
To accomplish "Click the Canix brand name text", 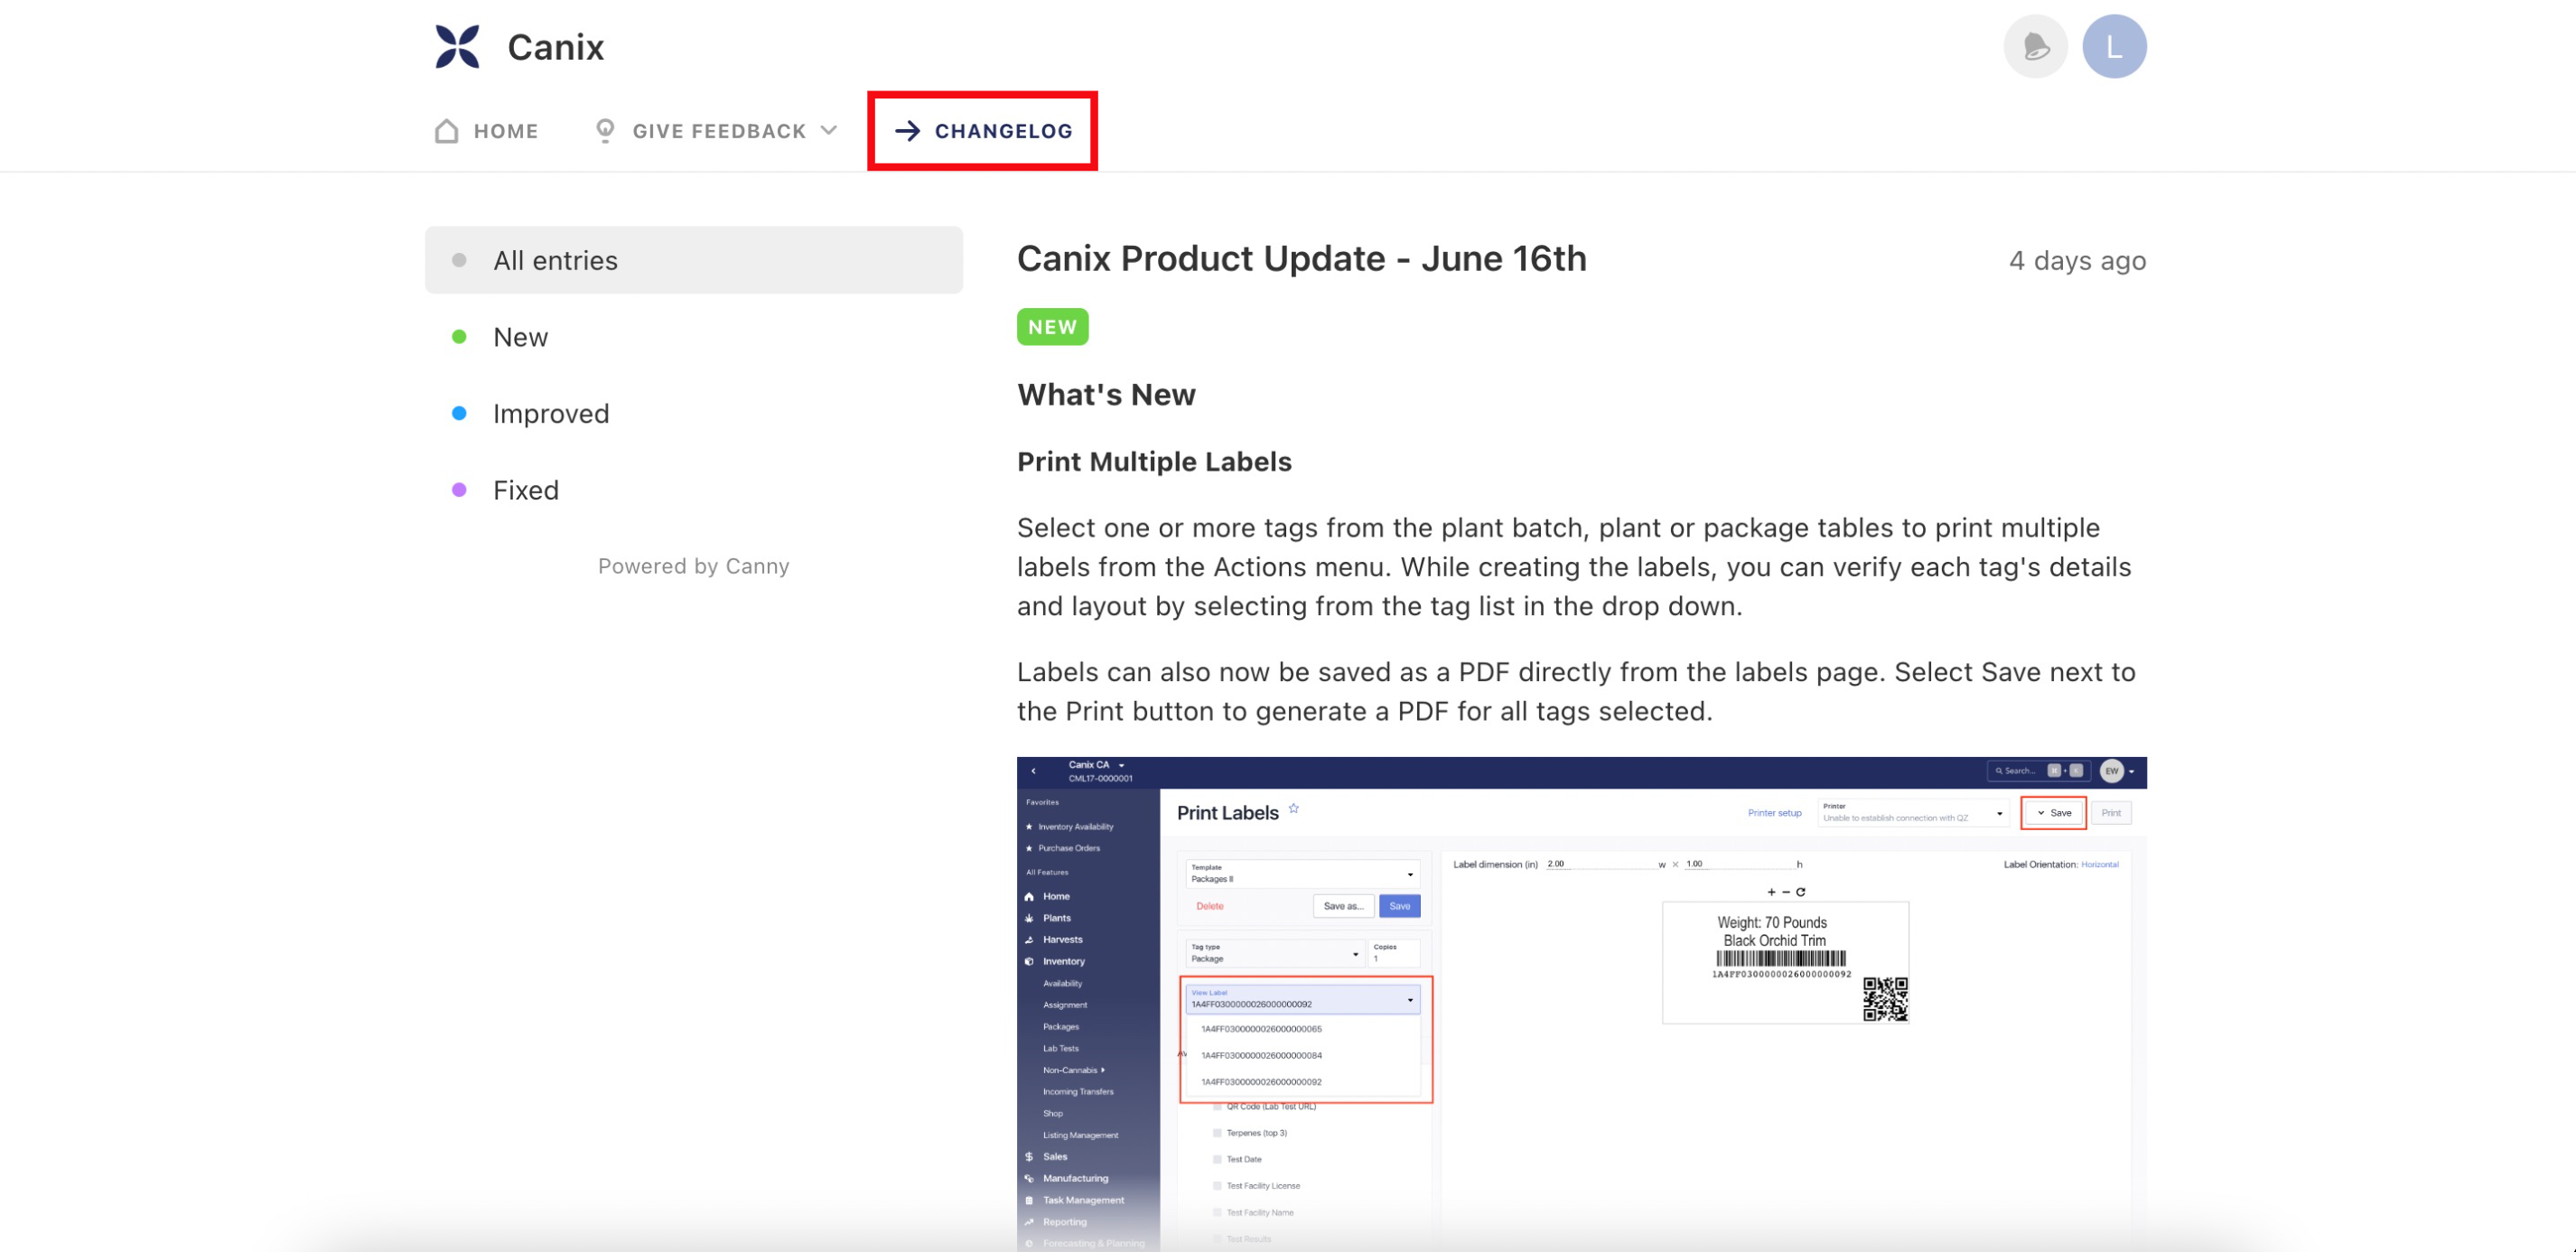I will click(x=555, y=47).
